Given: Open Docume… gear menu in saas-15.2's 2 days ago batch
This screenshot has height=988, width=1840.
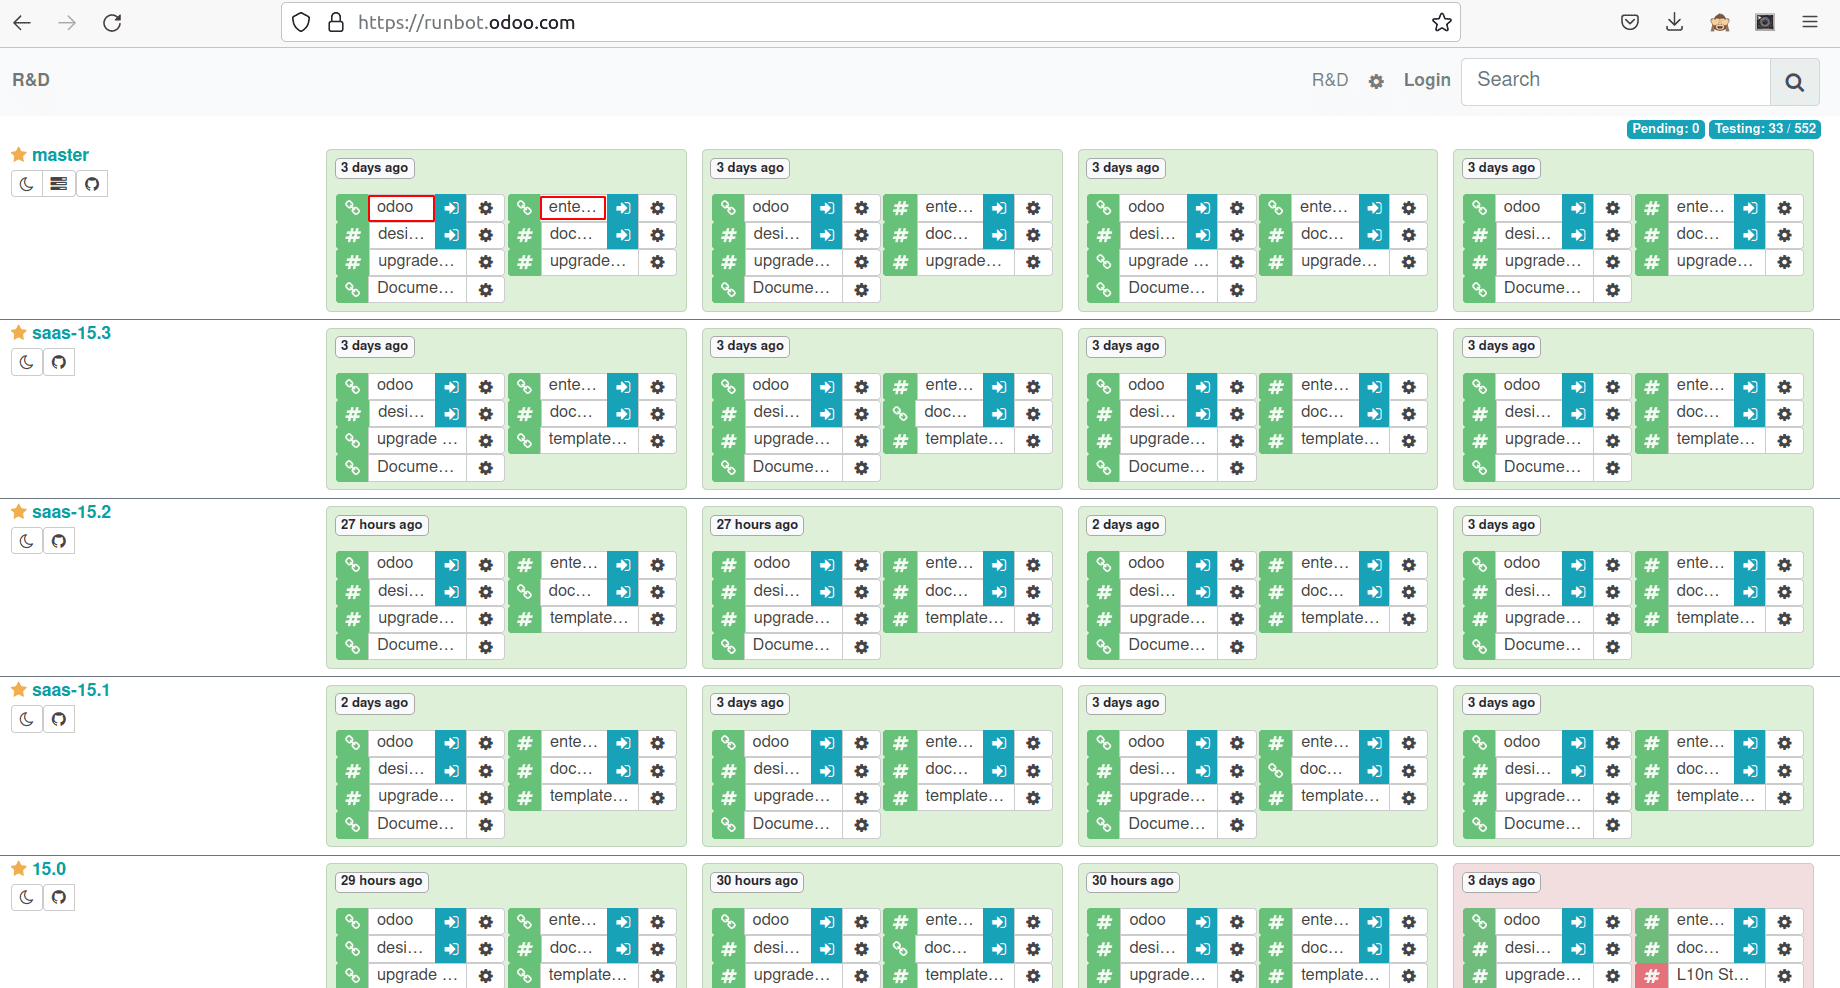Looking at the screenshot, I should pos(1237,647).
